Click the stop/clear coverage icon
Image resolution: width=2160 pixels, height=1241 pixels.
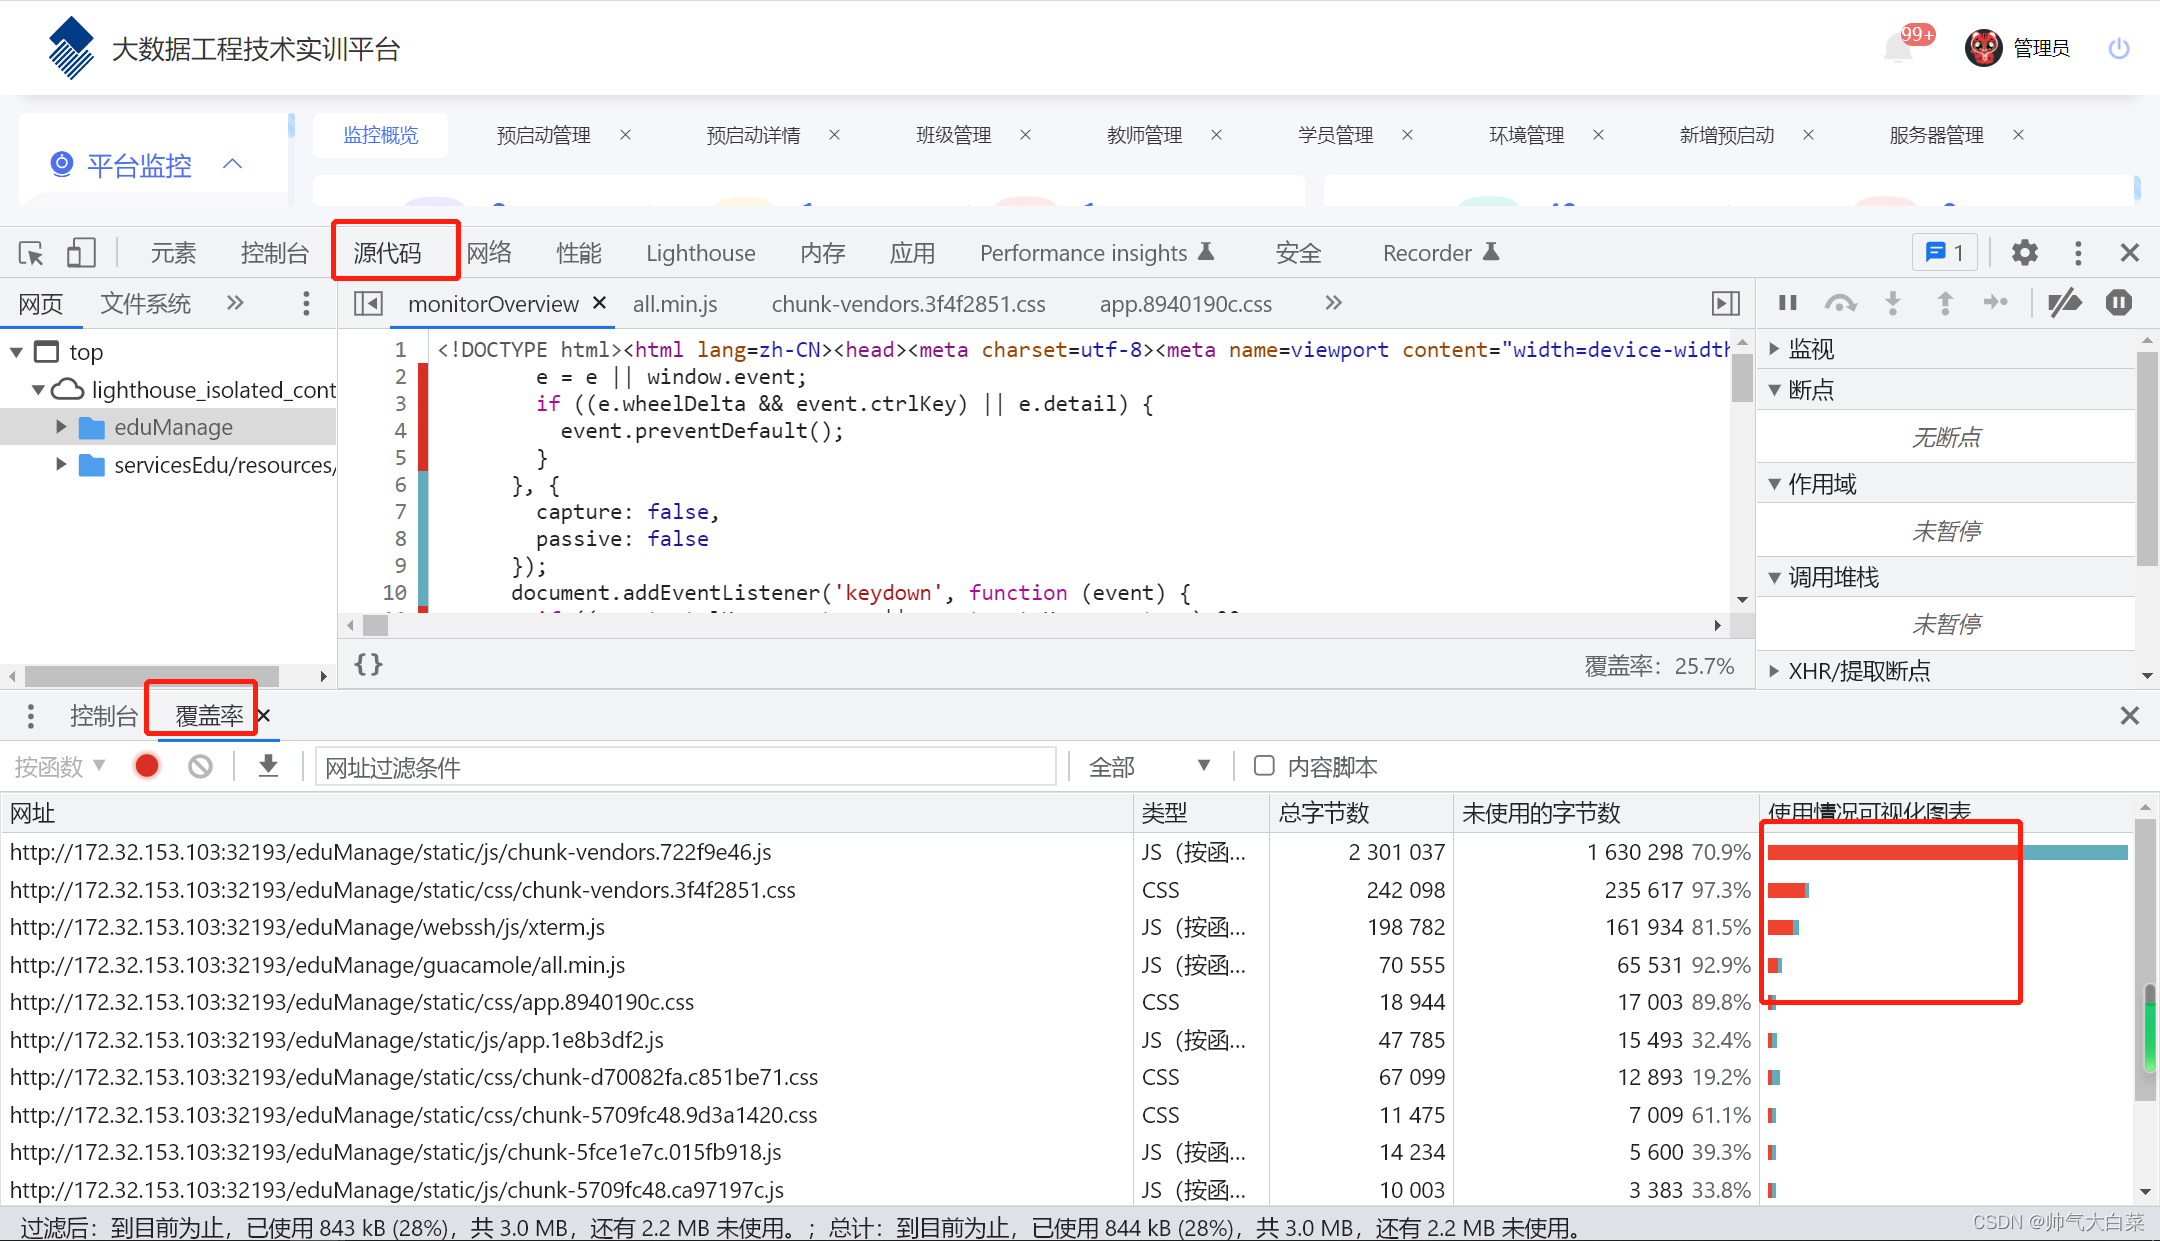[203, 765]
